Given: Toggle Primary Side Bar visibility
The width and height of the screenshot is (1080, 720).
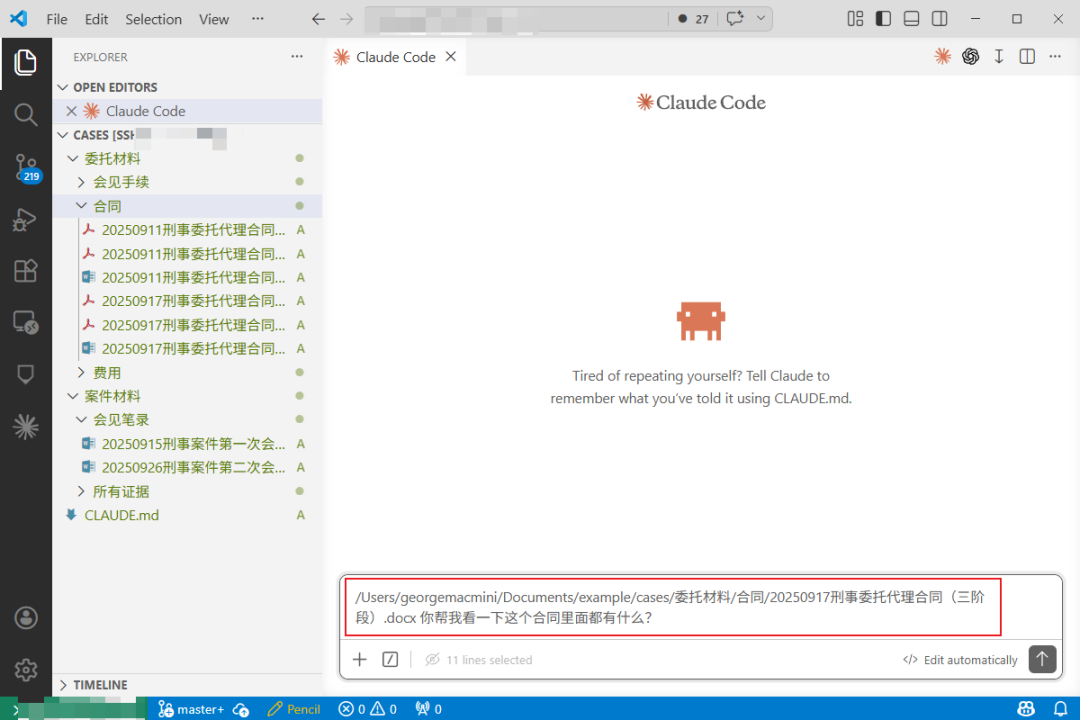Looking at the screenshot, I should (x=883, y=19).
